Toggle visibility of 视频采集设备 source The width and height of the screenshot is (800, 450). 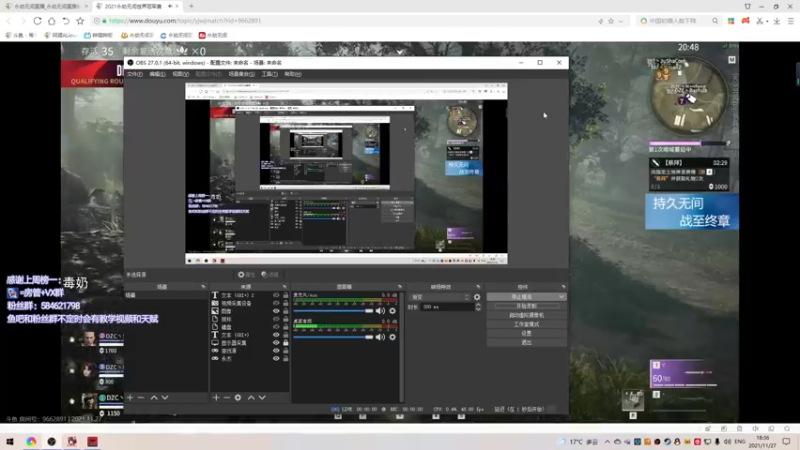pyautogui.click(x=276, y=303)
